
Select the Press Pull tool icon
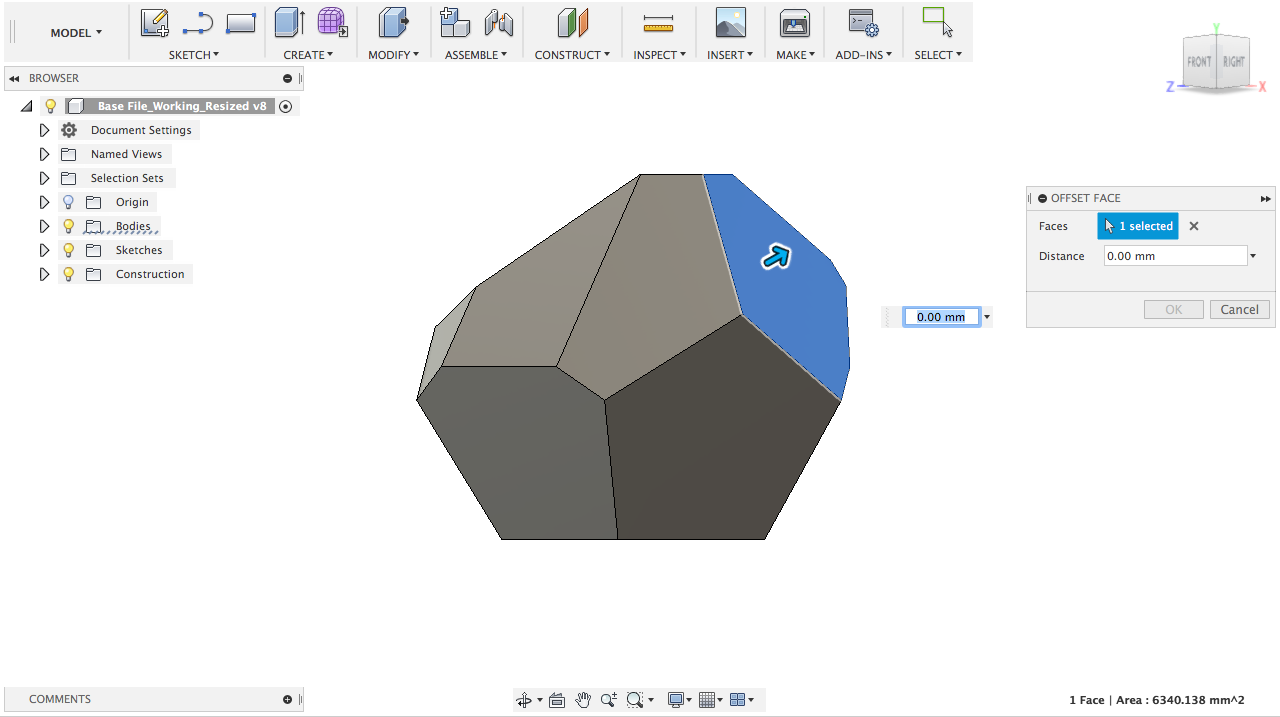pos(393,22)
